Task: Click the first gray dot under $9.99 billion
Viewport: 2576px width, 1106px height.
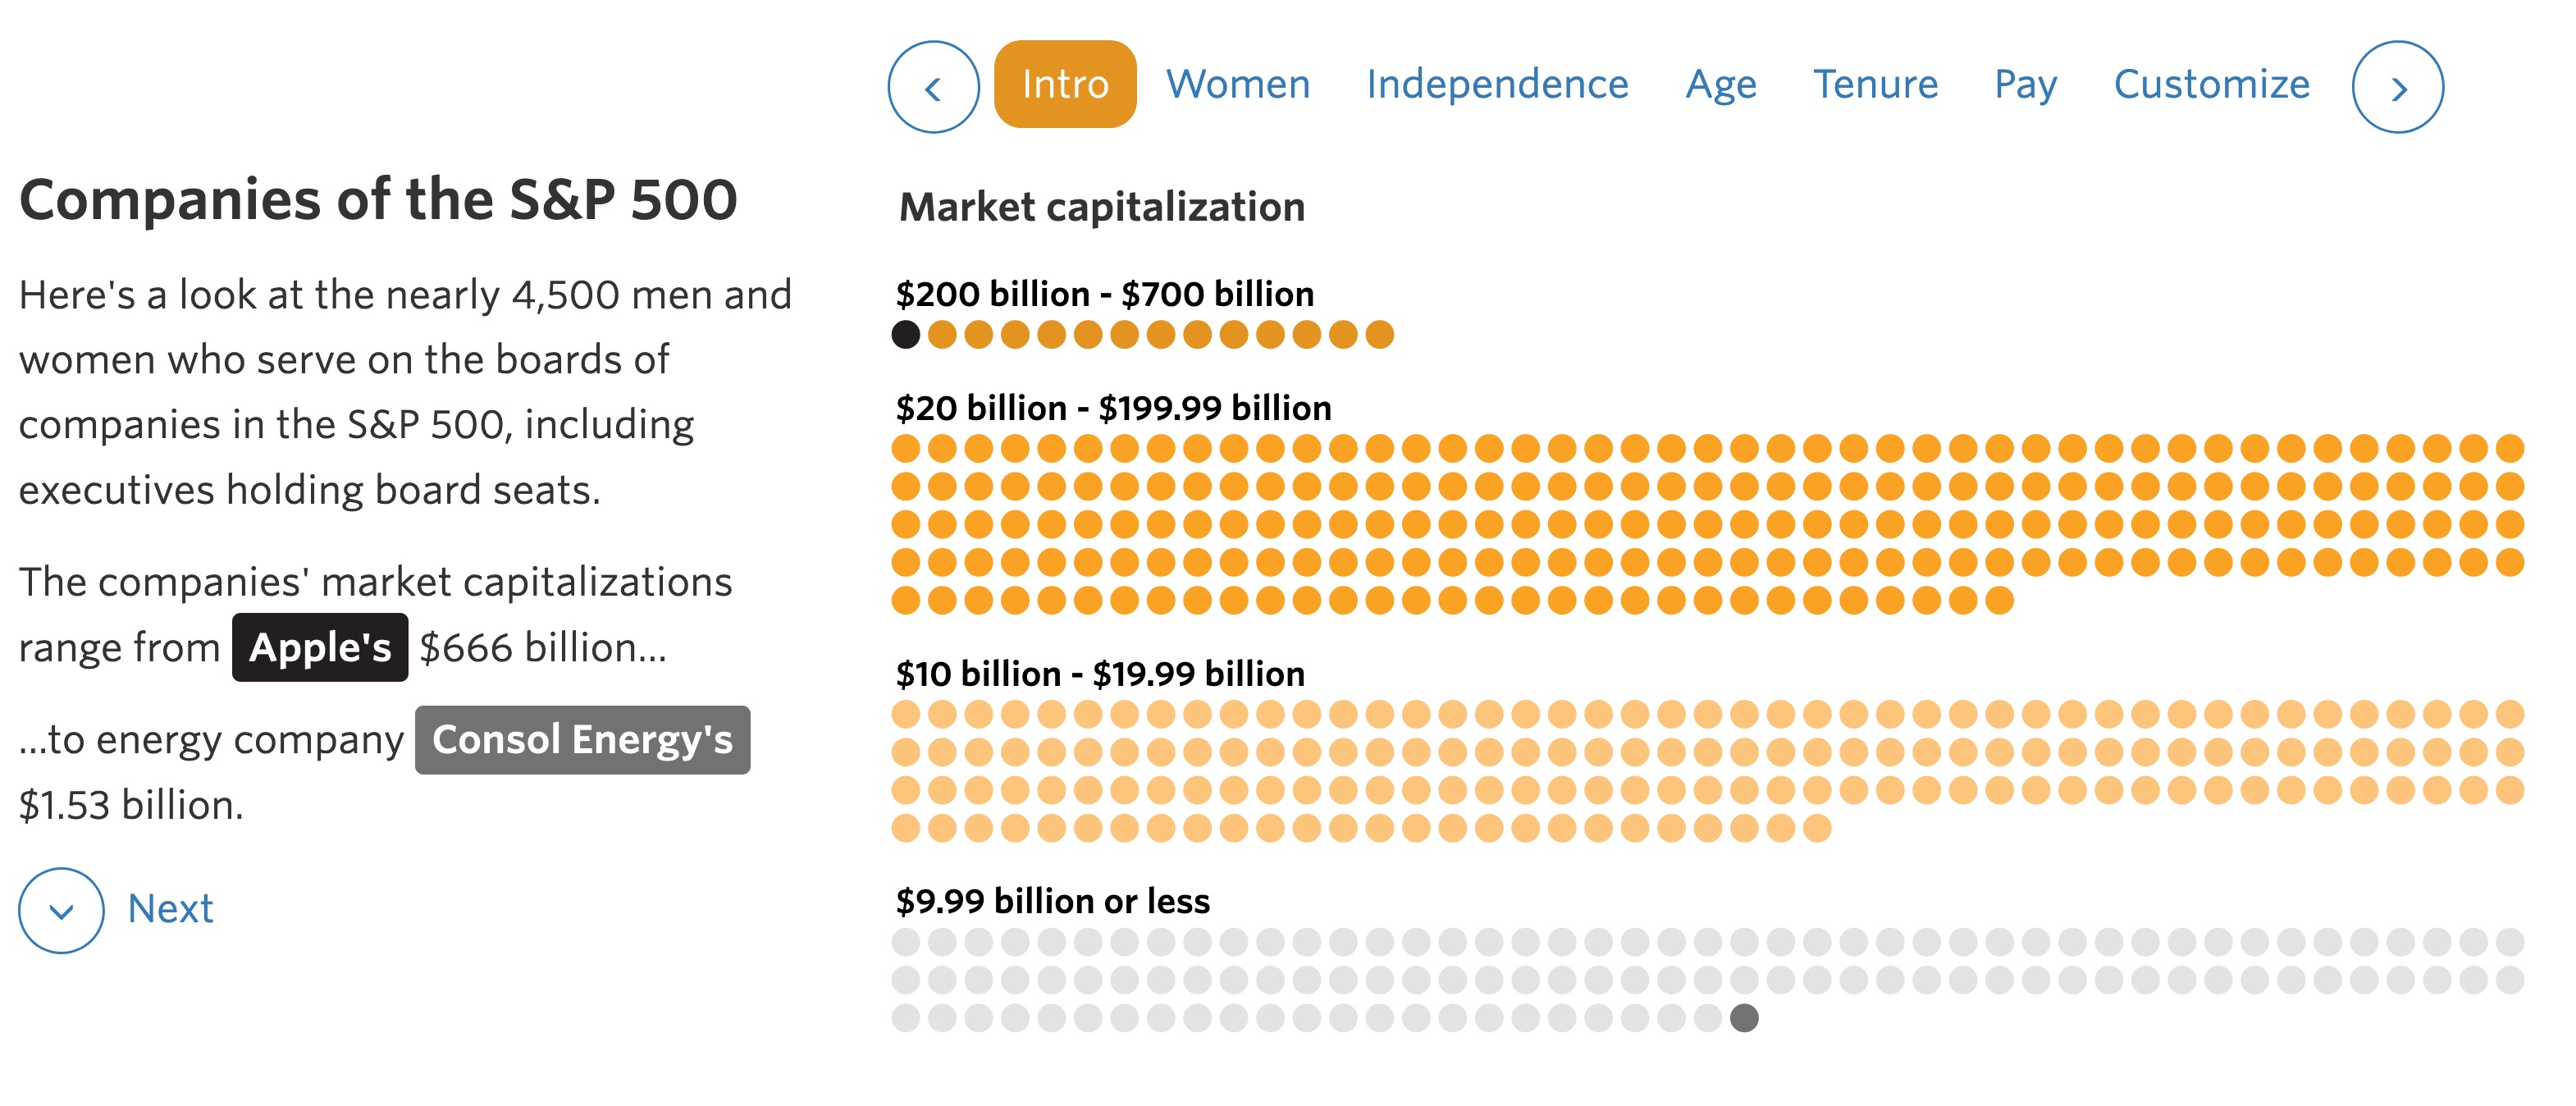Action: 906,942
